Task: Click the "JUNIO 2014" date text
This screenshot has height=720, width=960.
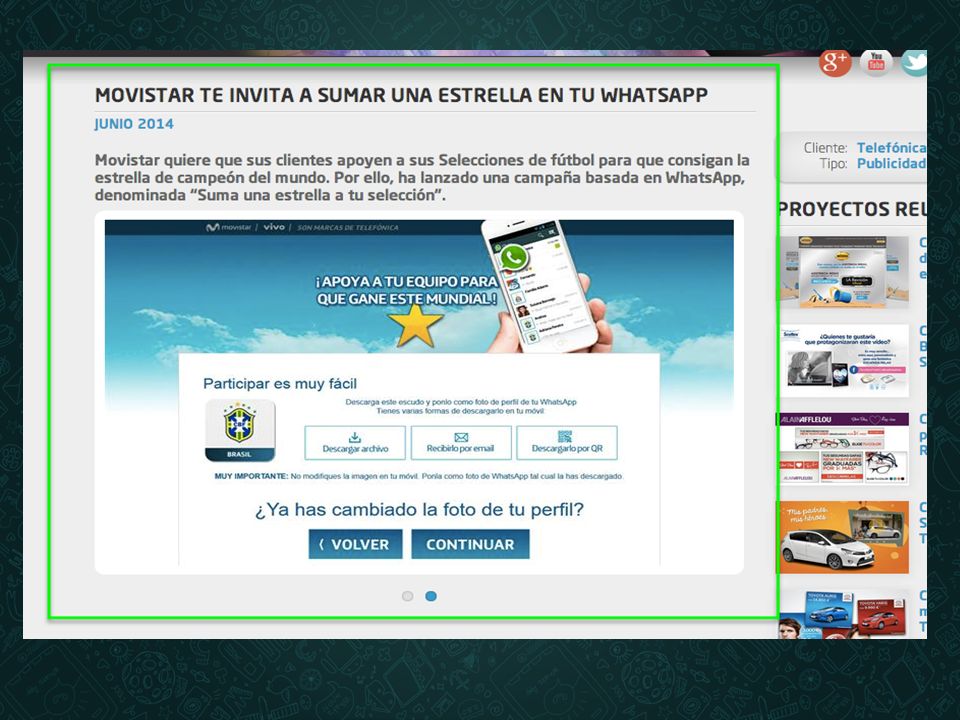Action: (x=134, y=124)
